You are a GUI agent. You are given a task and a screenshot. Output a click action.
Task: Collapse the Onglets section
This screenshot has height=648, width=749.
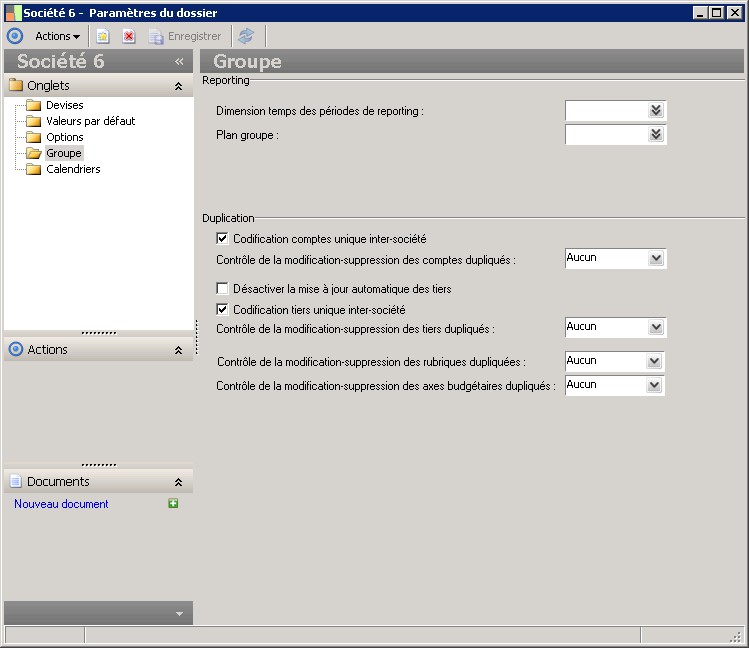click(178, 86)
